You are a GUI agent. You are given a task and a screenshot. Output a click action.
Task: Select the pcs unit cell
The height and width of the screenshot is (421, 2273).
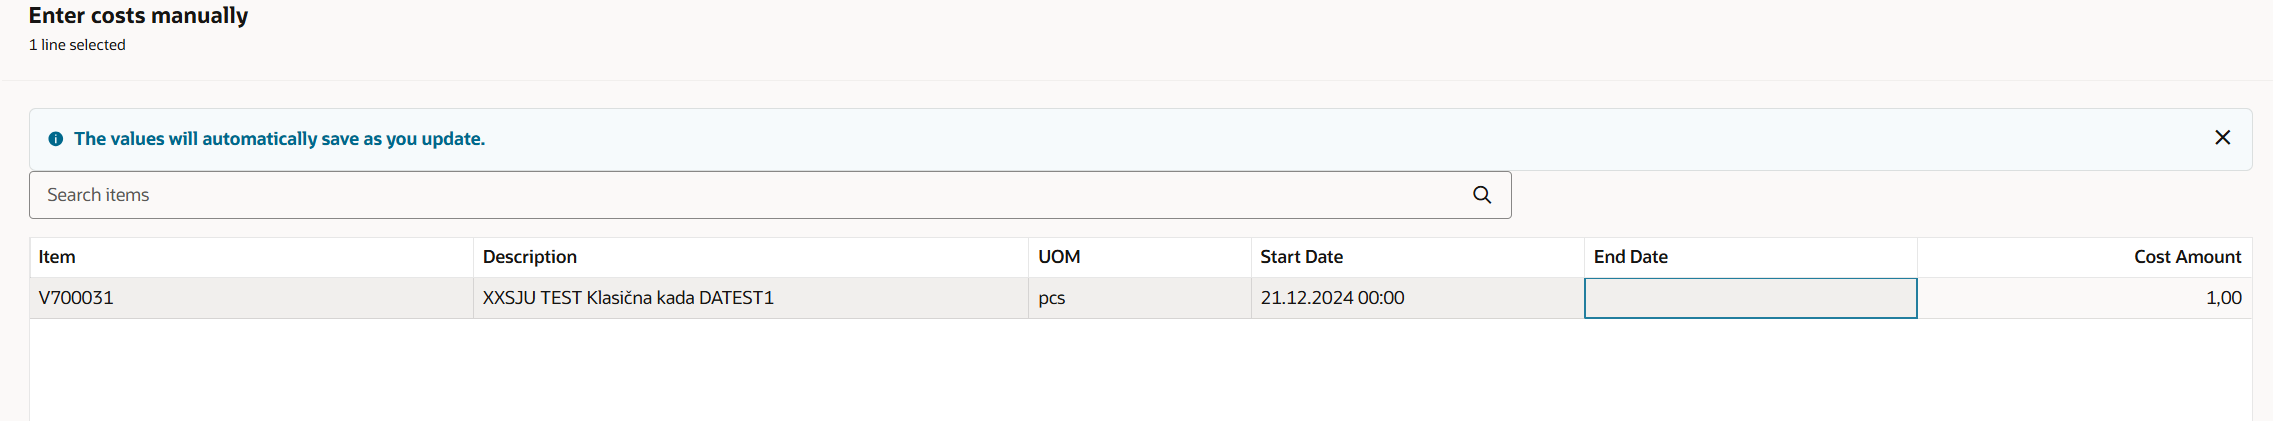coord(1052,298)
